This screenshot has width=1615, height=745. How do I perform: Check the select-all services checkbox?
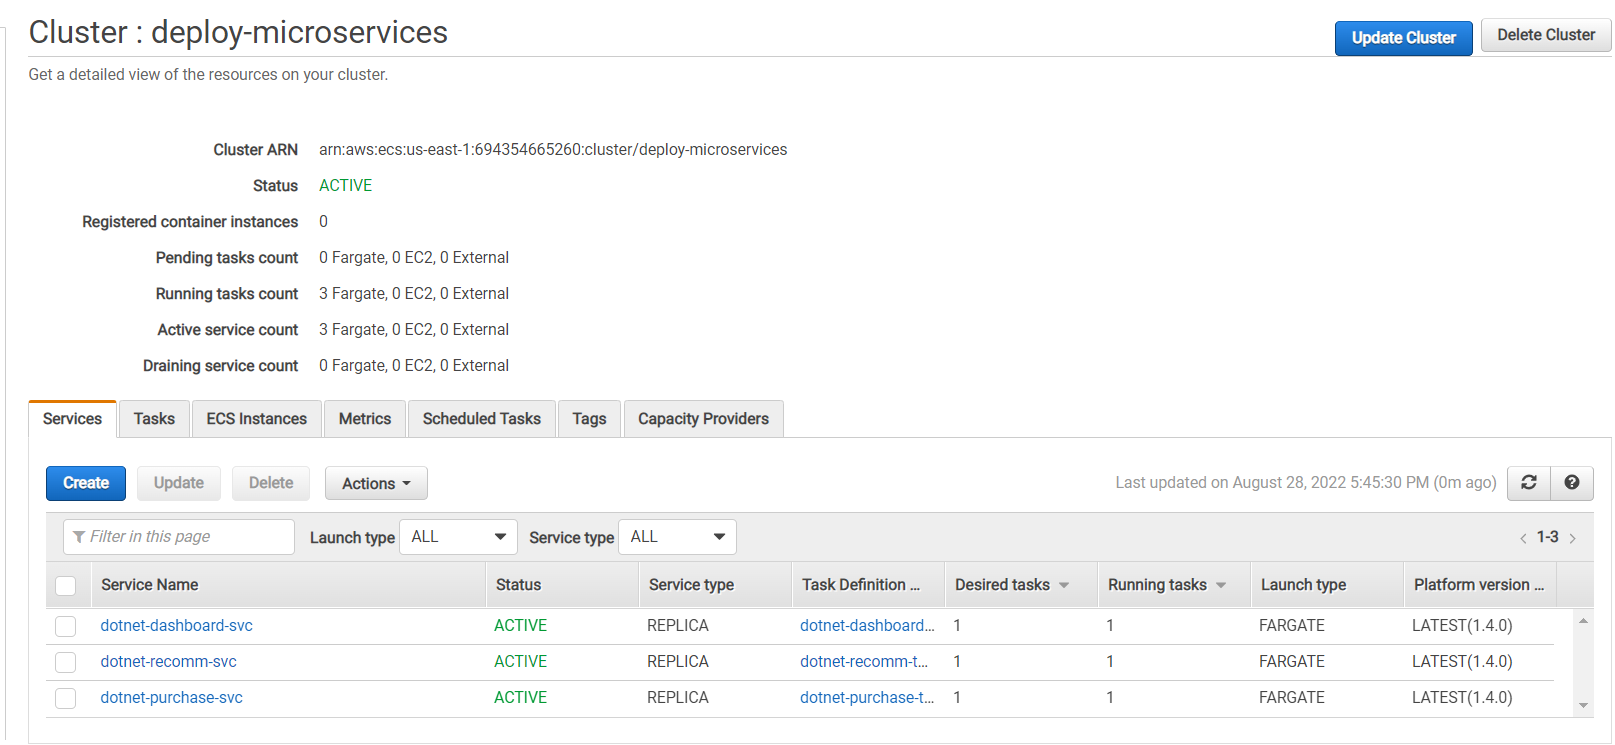tap(66, 586)
